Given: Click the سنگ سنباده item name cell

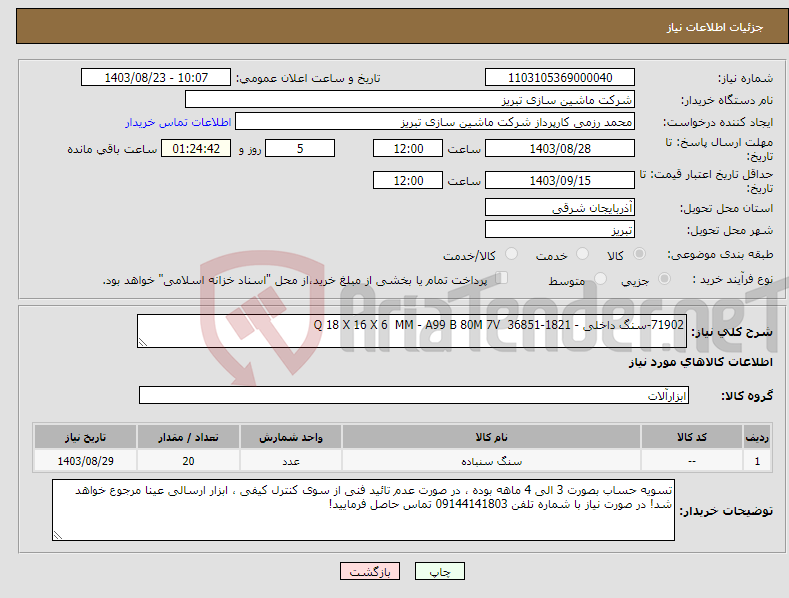Looking at the screenshot, I should tap(491, 461).
